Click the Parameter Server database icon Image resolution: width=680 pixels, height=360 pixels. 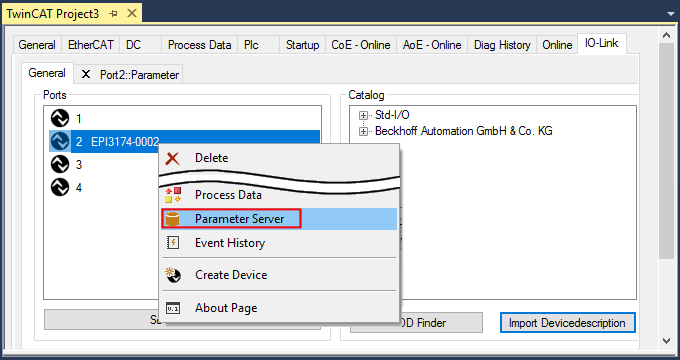coord(173,219)
